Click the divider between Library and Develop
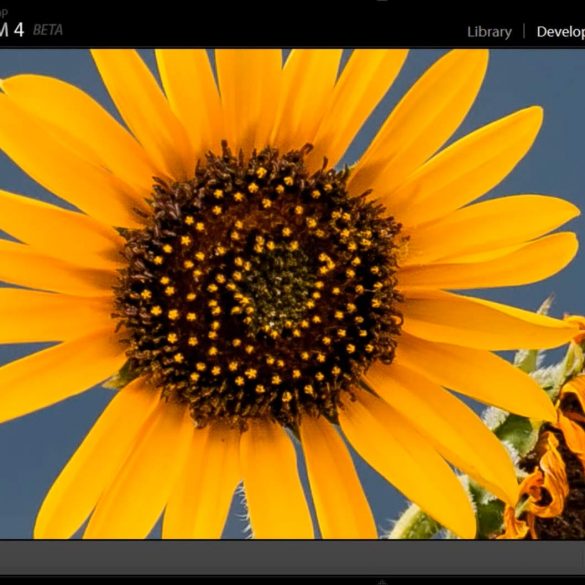 [x=524, y=31]
